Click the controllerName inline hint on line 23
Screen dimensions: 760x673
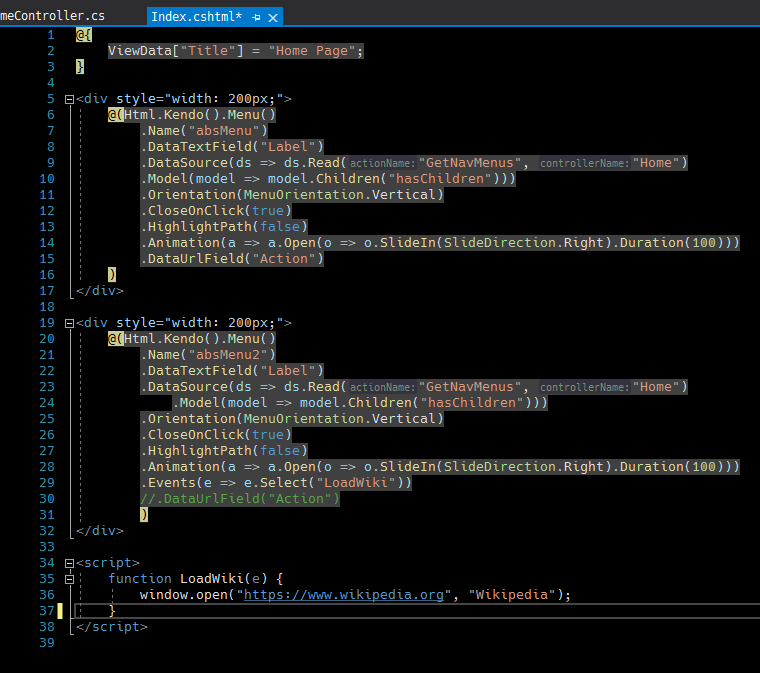(584, 387)
